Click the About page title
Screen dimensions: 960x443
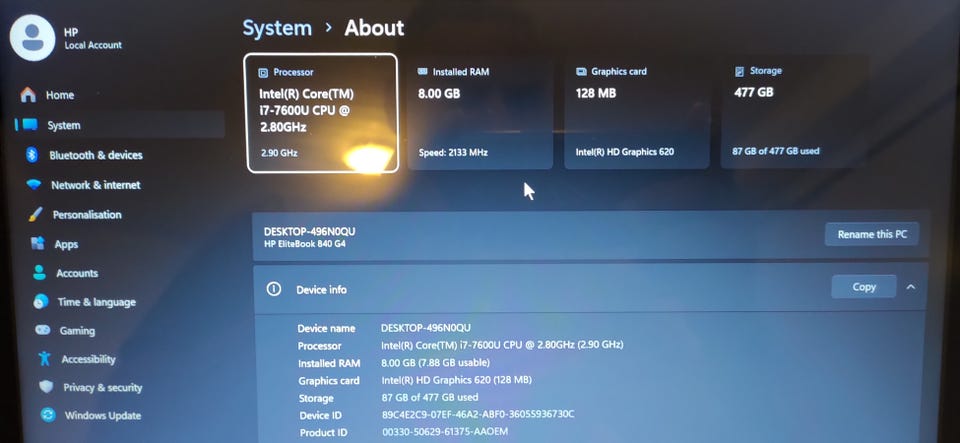coord(374,28)
